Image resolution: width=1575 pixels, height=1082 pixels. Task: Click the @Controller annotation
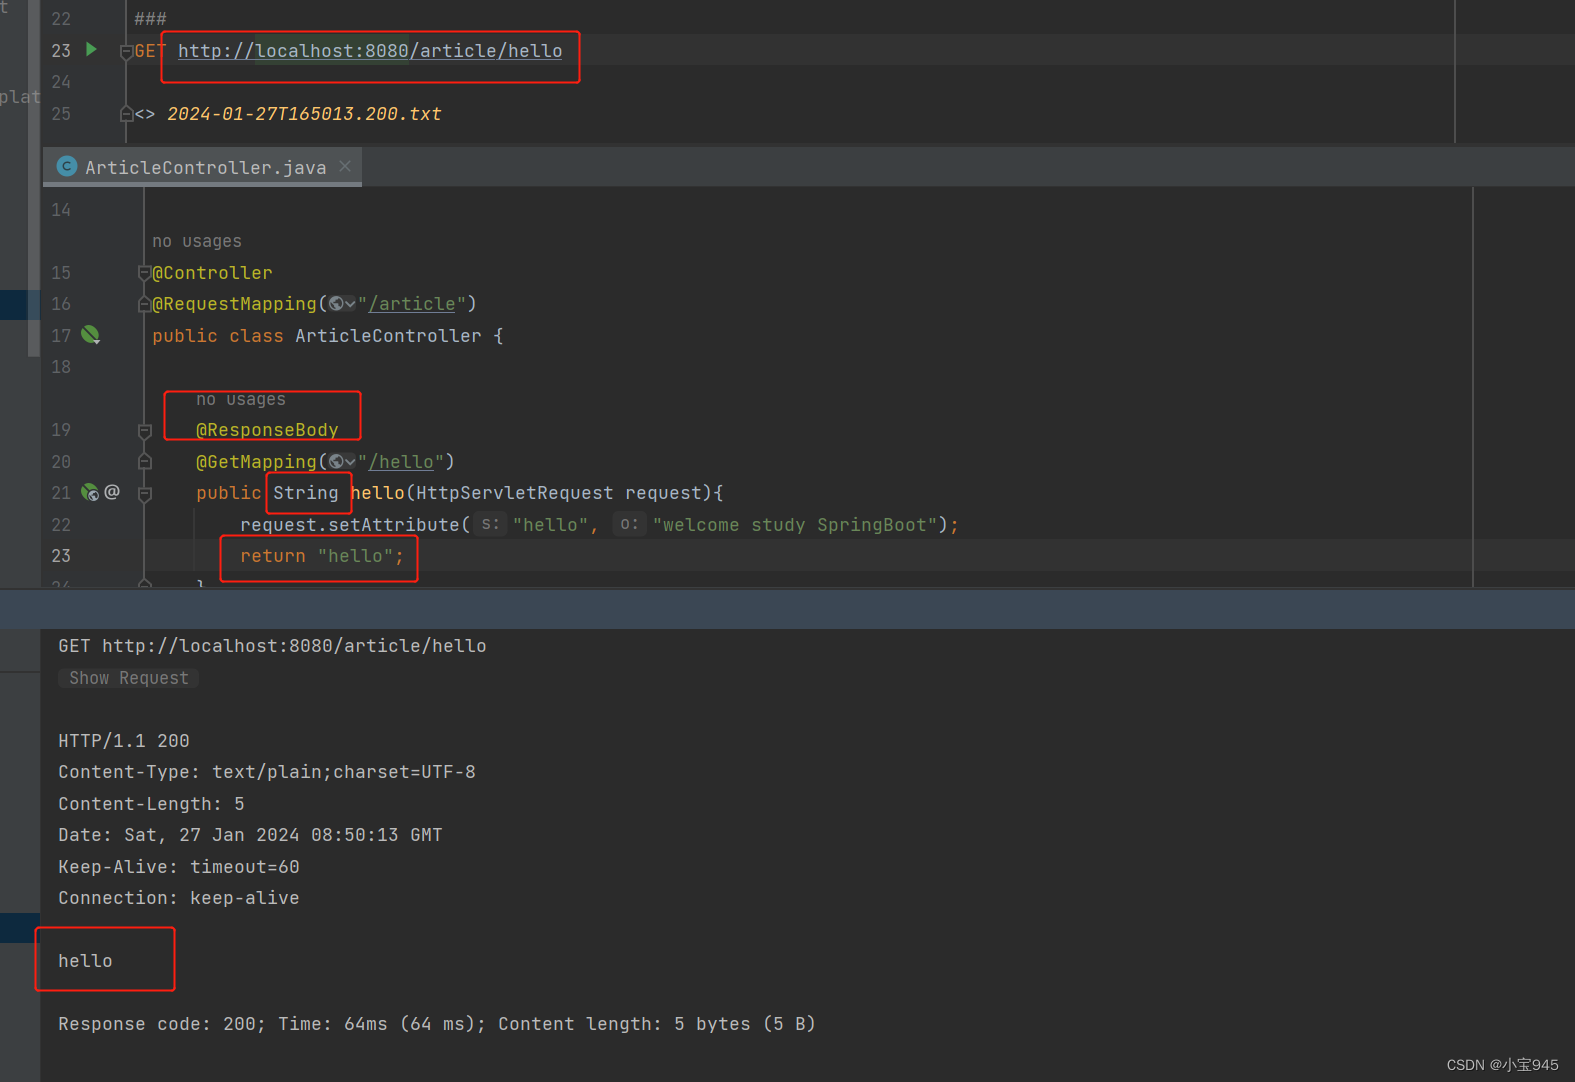(x=212, y=273)
